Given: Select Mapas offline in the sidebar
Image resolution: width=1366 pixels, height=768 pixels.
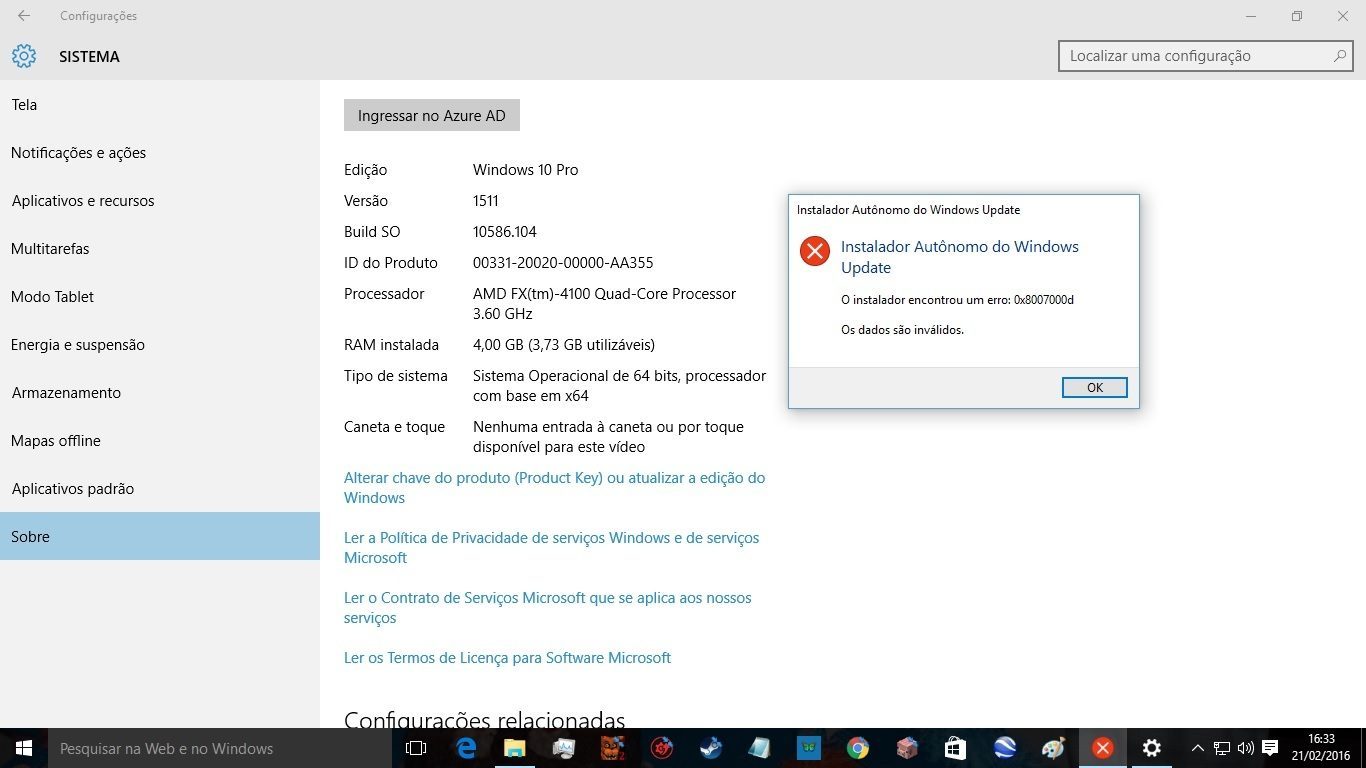Looking at the screenshot, I should click(160, 441).
